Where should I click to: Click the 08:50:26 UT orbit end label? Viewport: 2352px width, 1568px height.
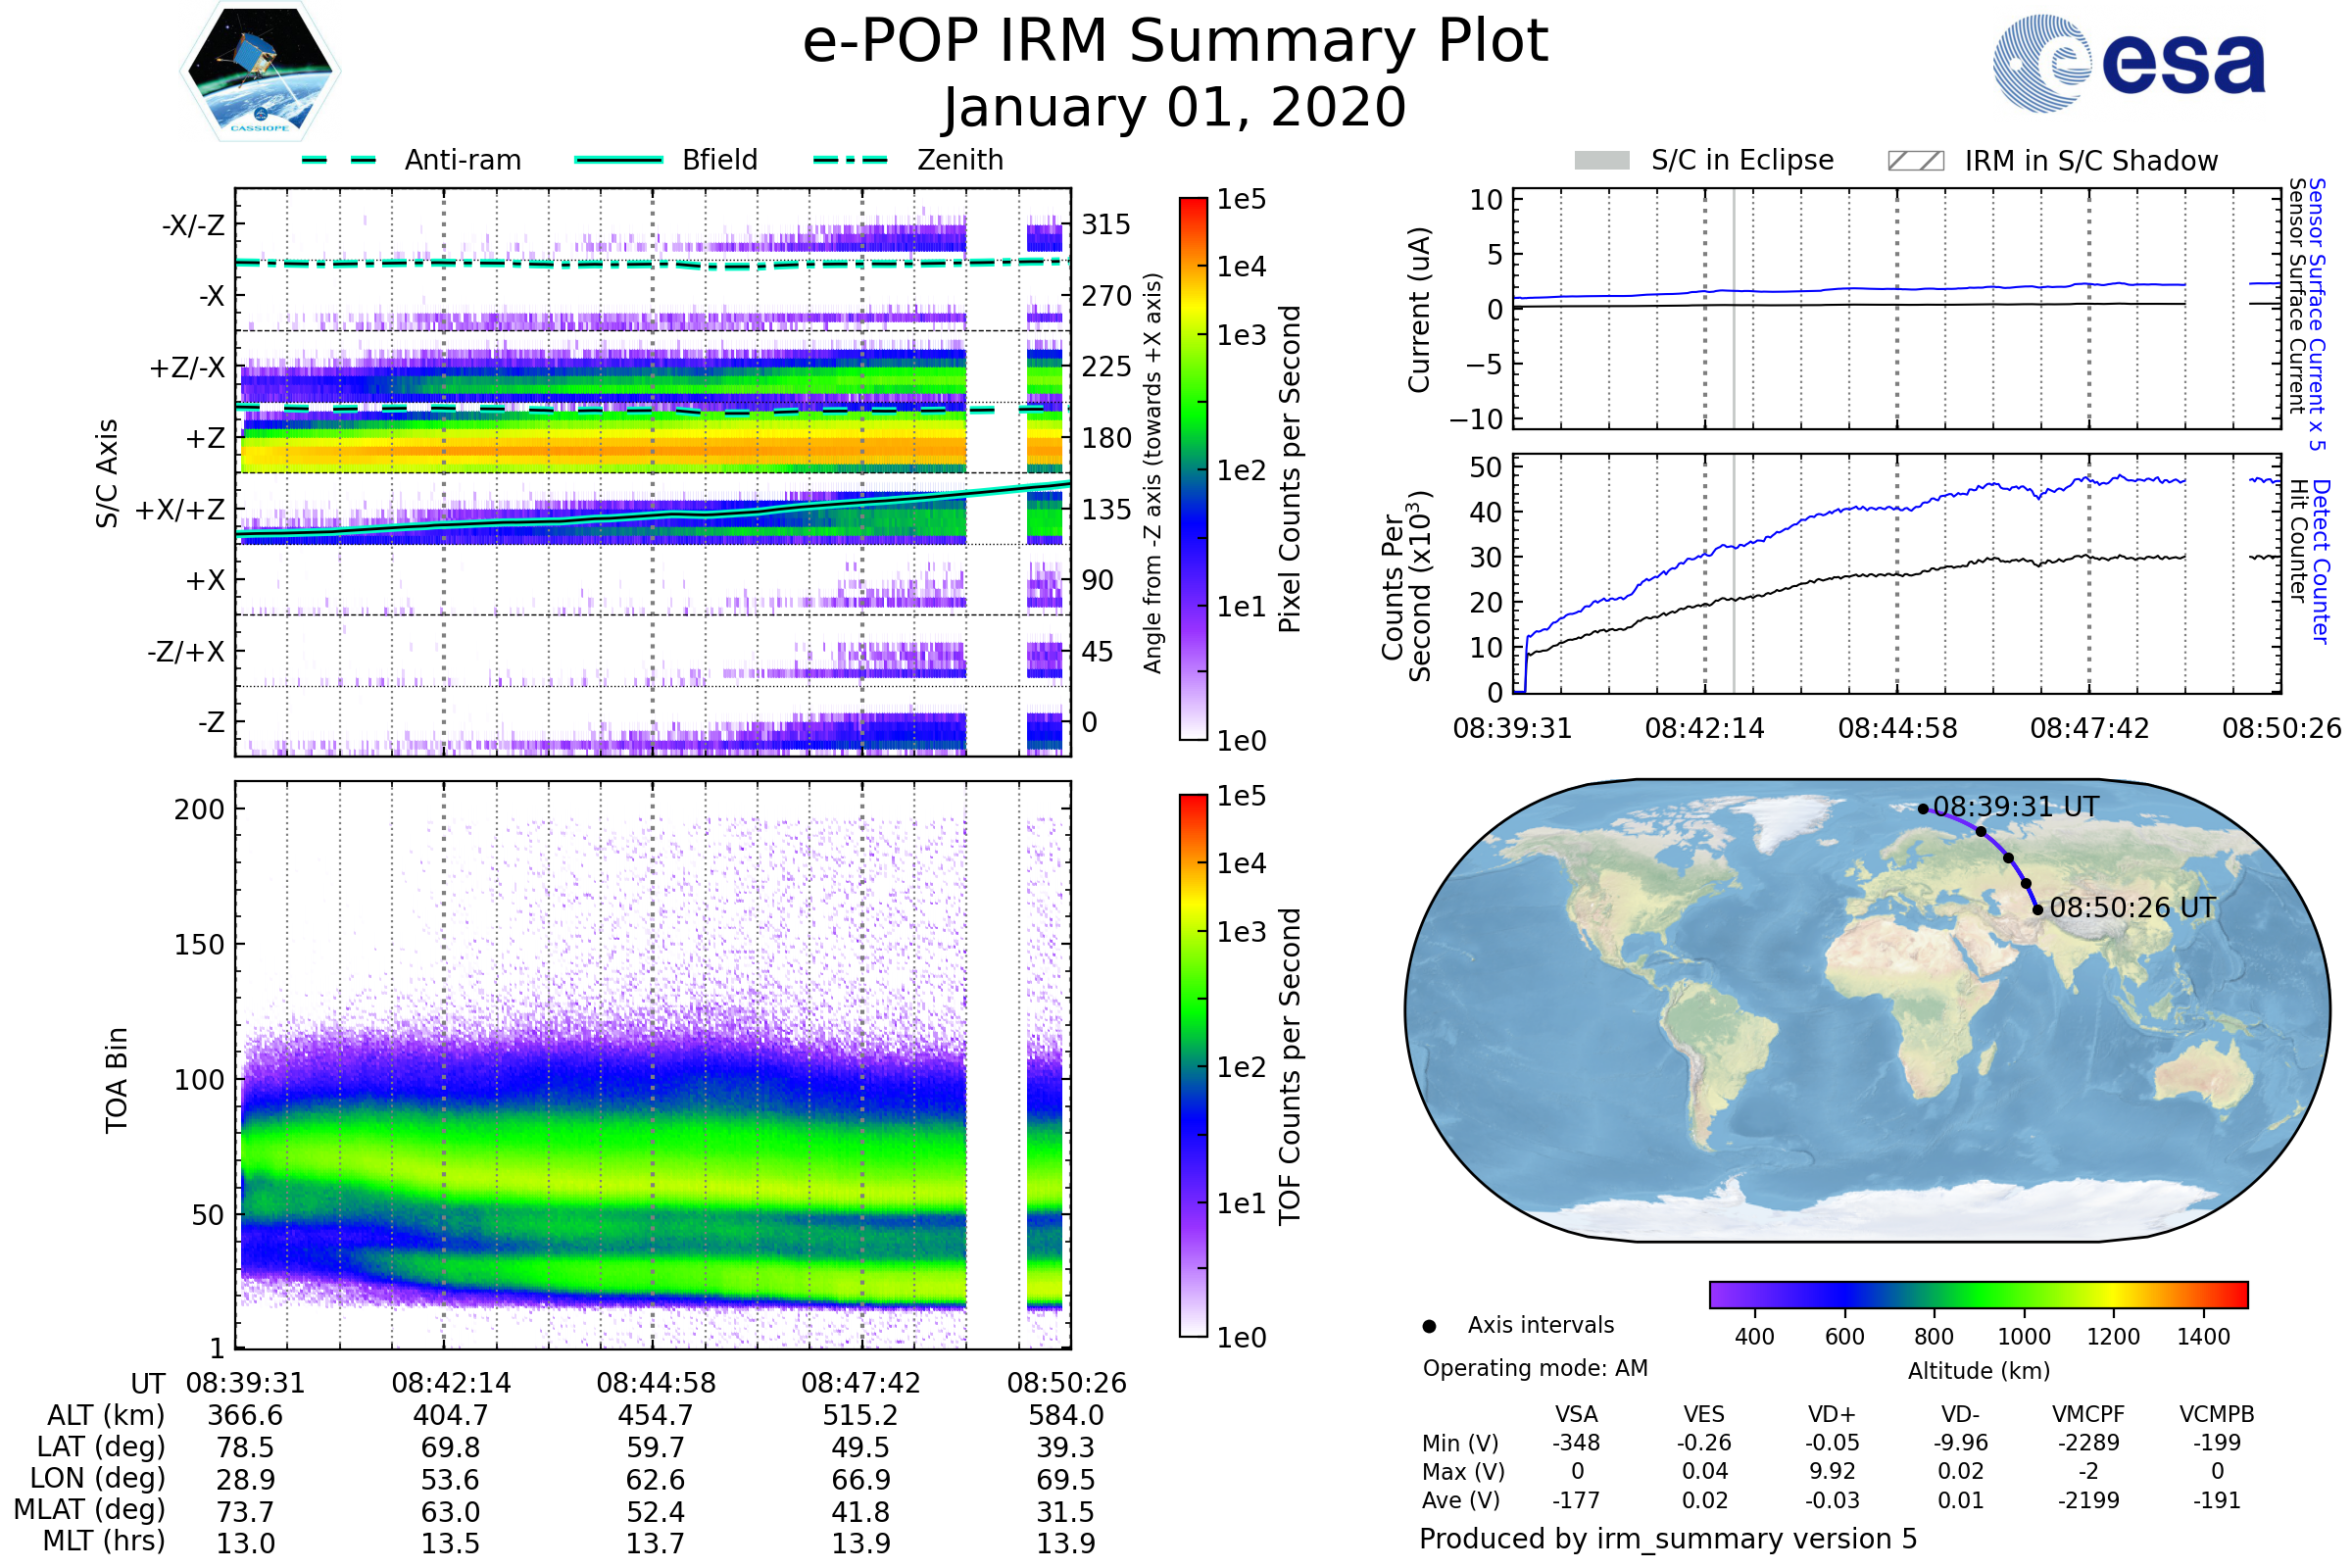click(x=2132, y=908)
